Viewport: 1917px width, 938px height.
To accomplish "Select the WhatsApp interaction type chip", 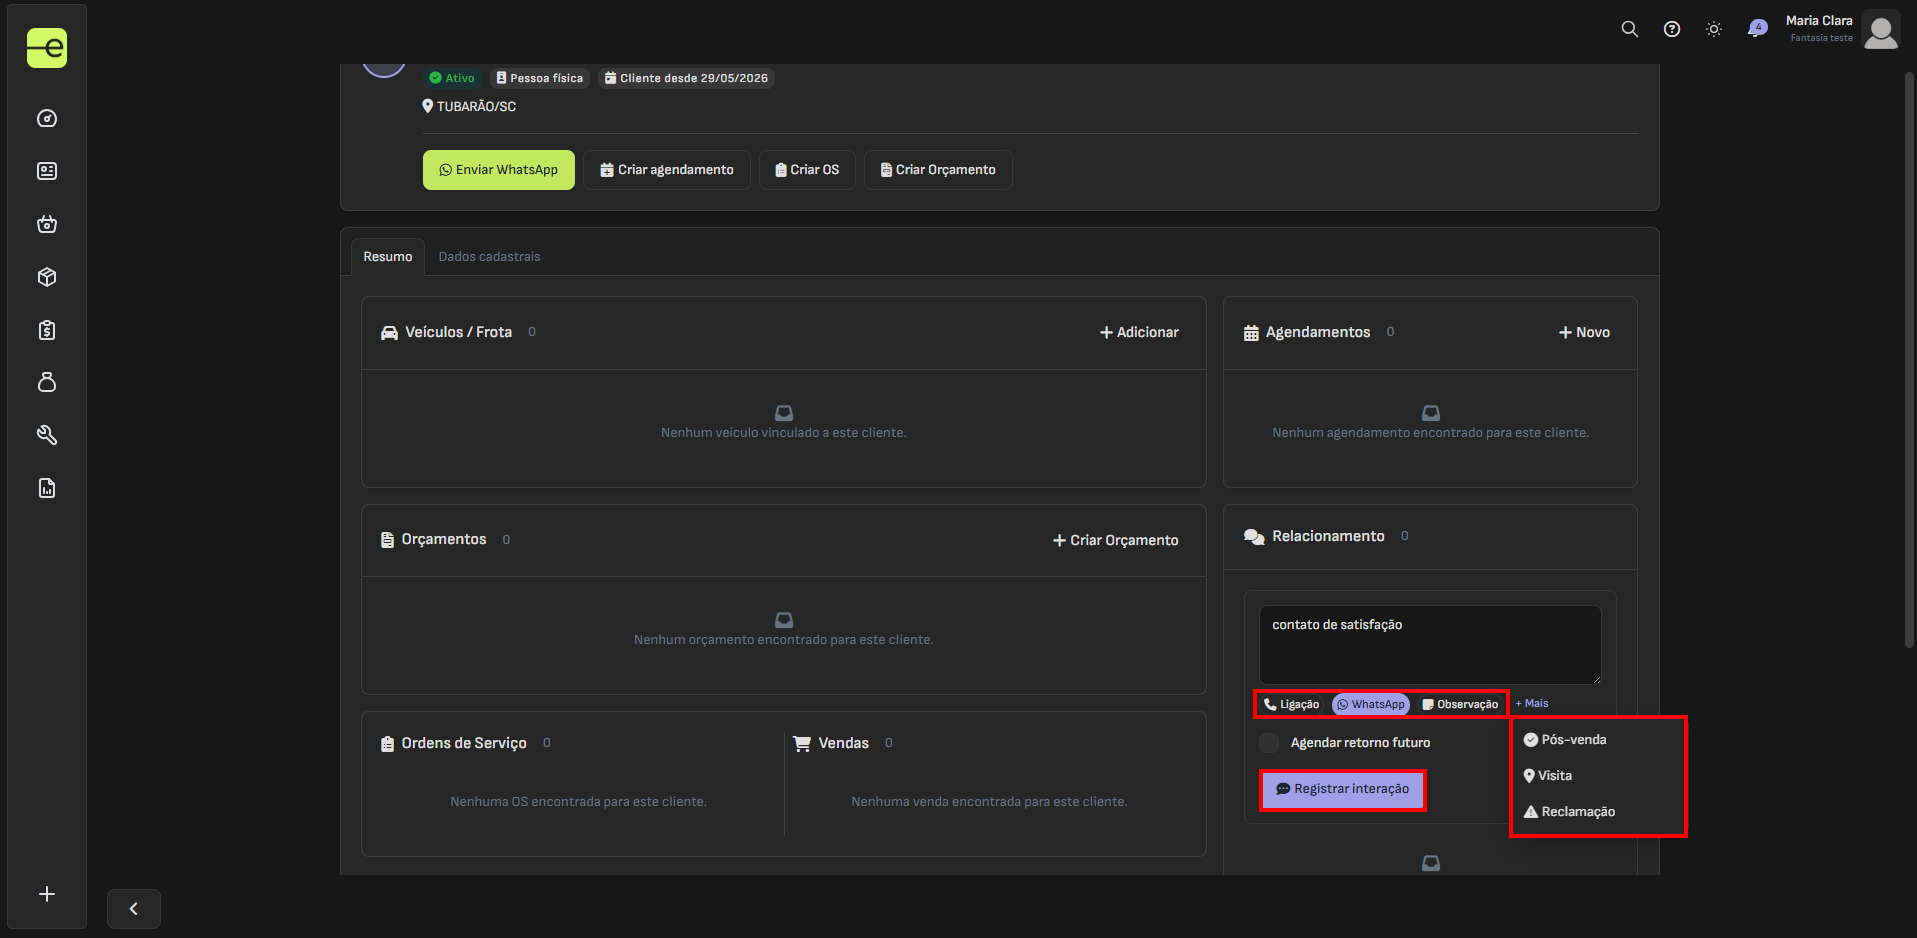I will [1370, 704].
